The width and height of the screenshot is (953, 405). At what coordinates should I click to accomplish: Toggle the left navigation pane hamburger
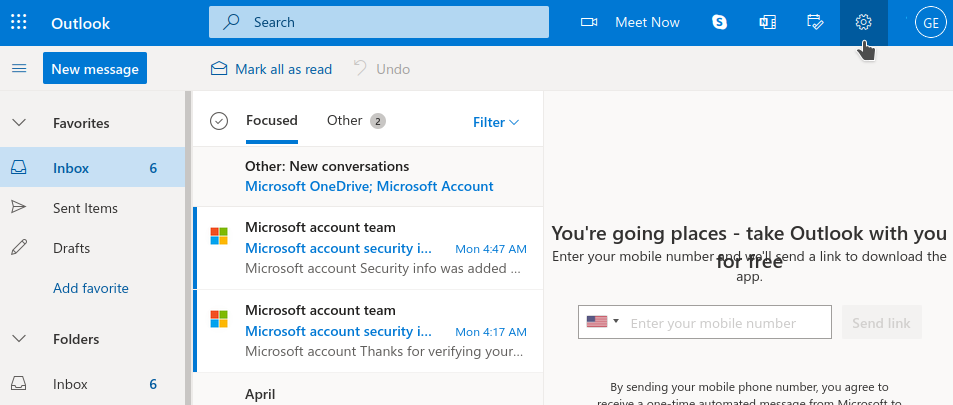19,68
